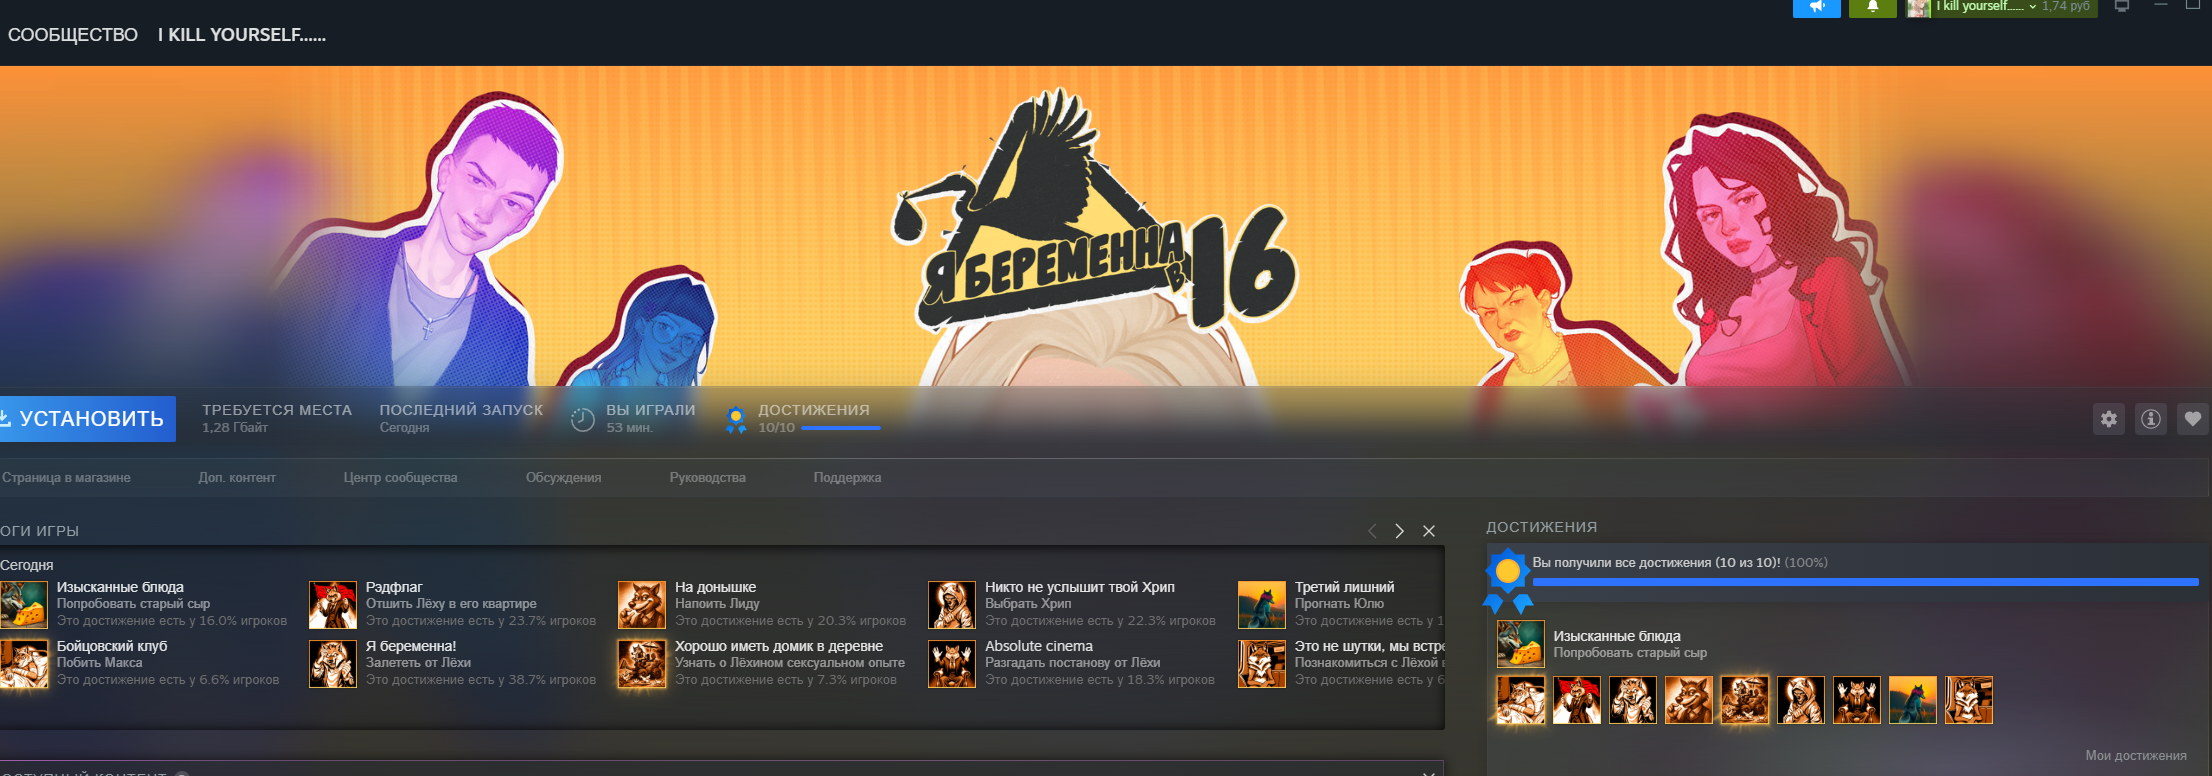This screenshot has width=2212, height=776.
Task: Select the village tractor icon in ДОСТИЖЕНИЯ panel
Action: tap(1745, 700)
